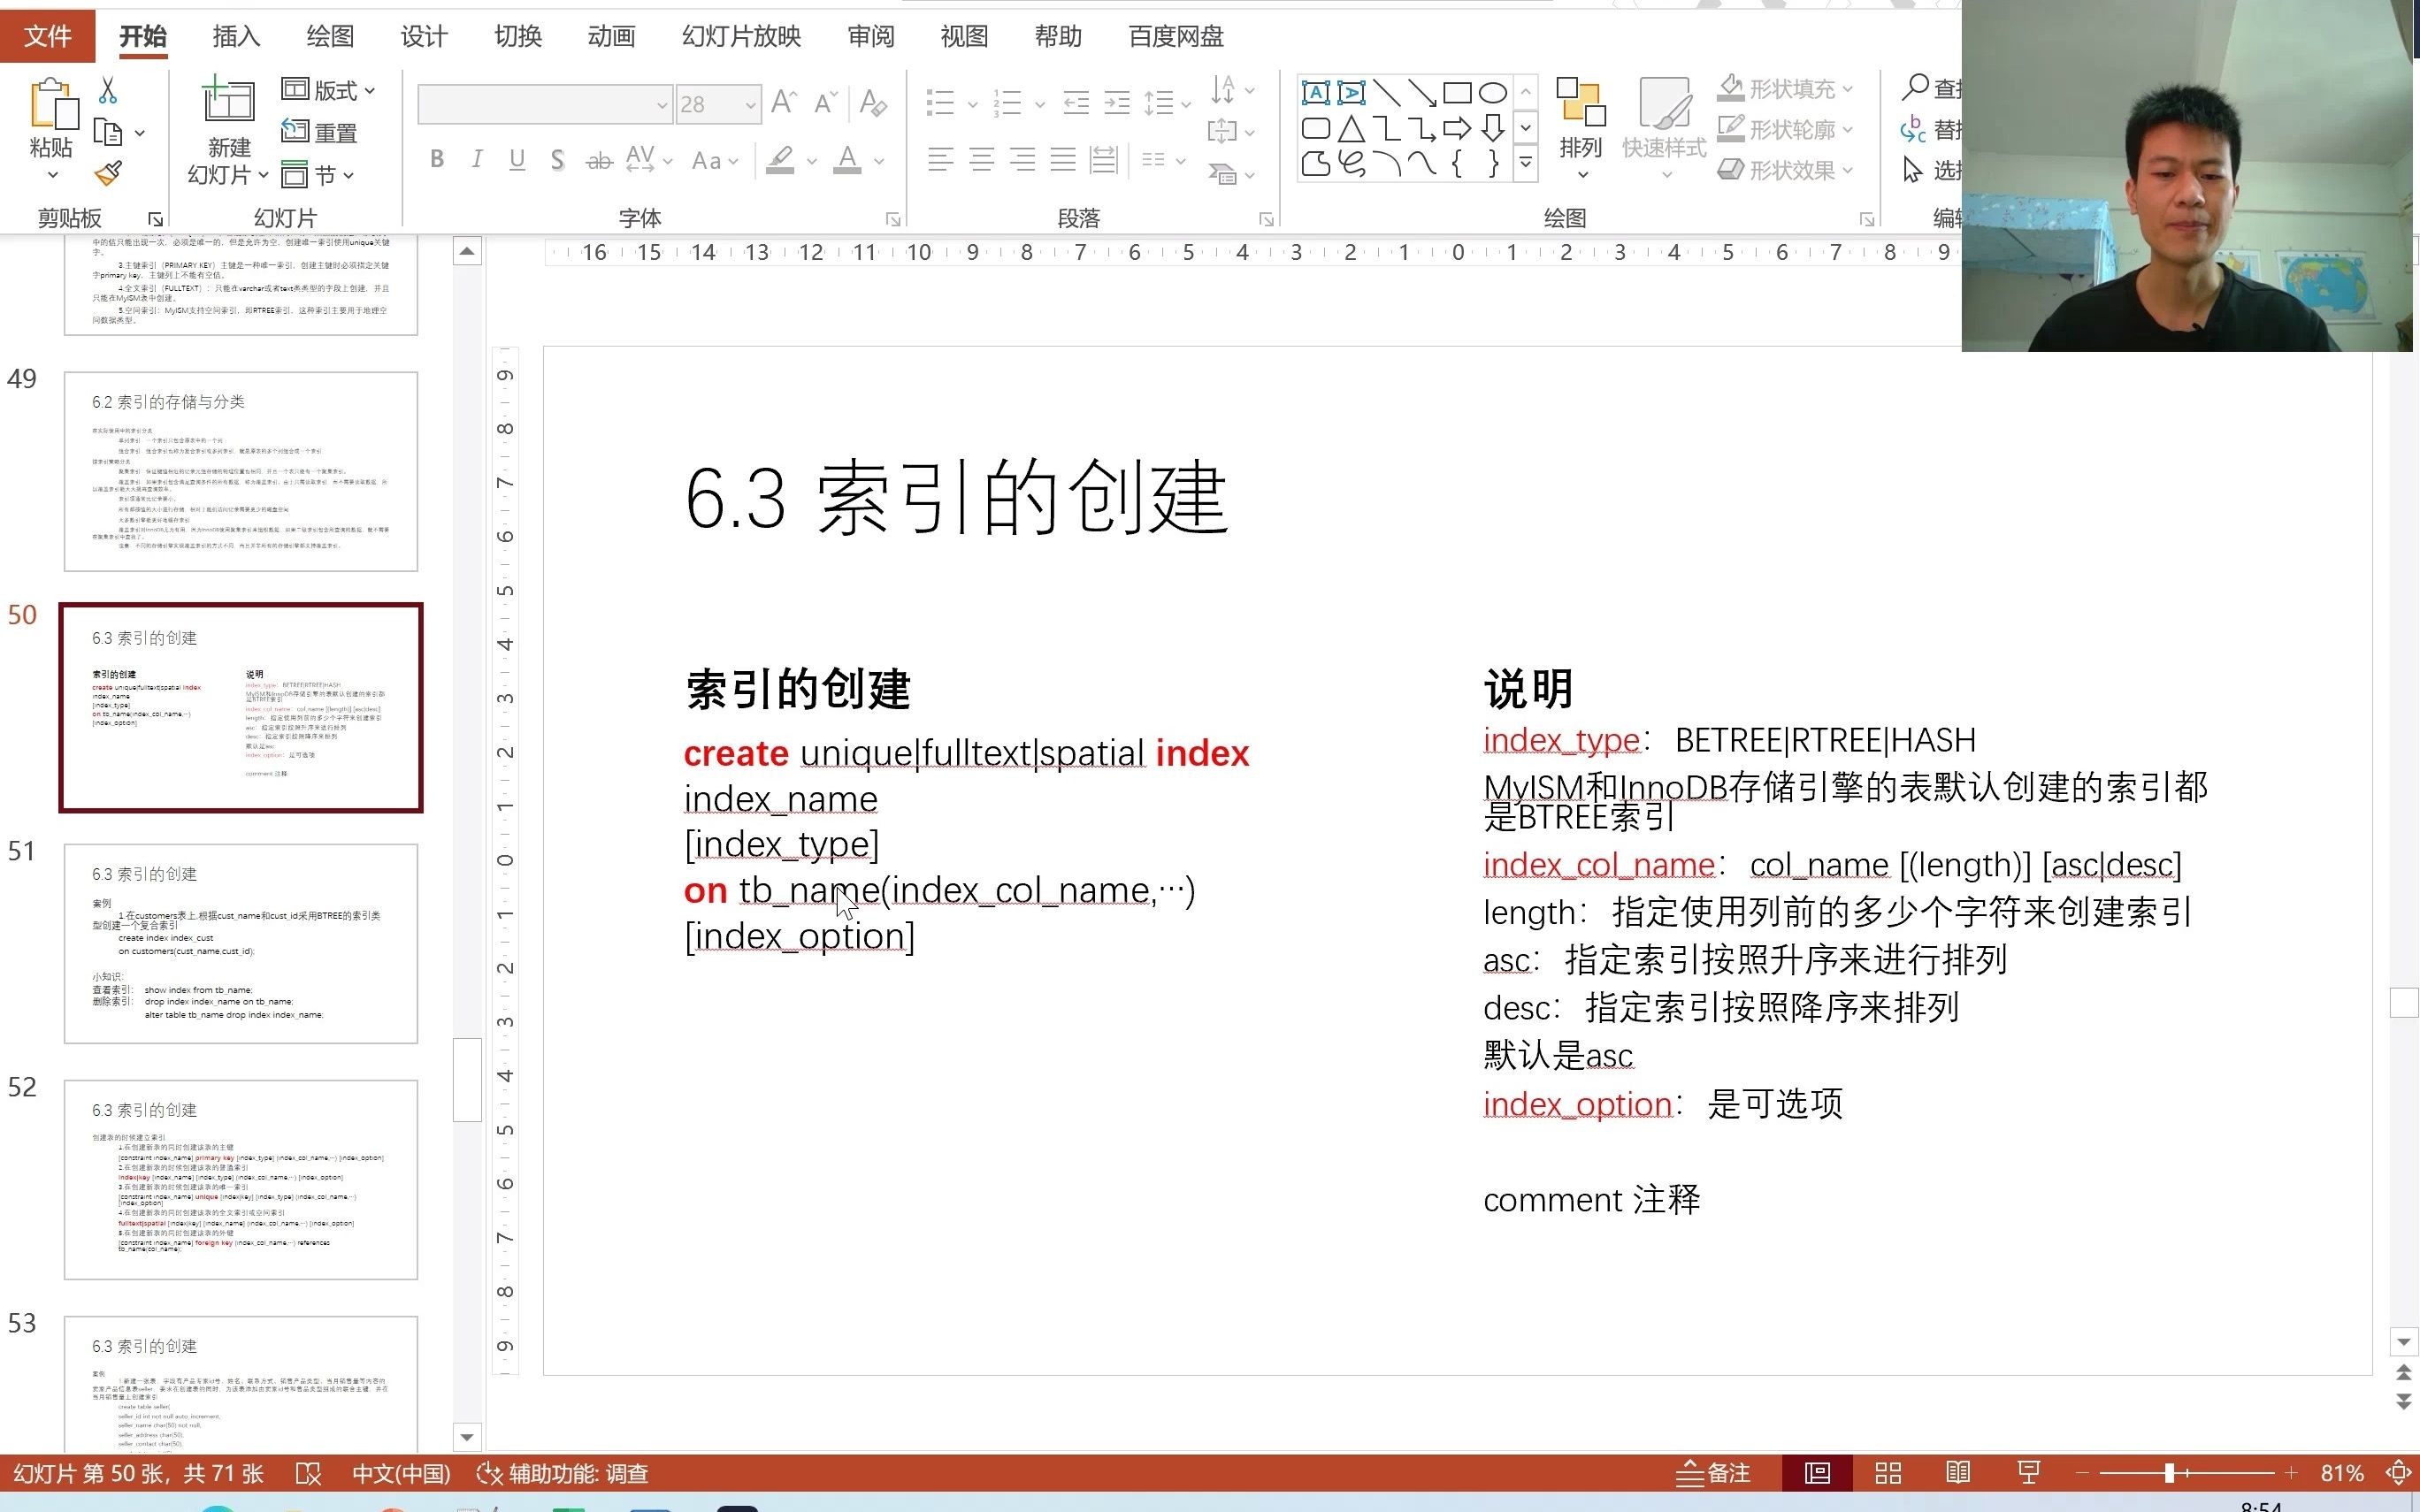2420x1512 pixels.
Task: Toggle Underline formatting
Action: [517, 159]
